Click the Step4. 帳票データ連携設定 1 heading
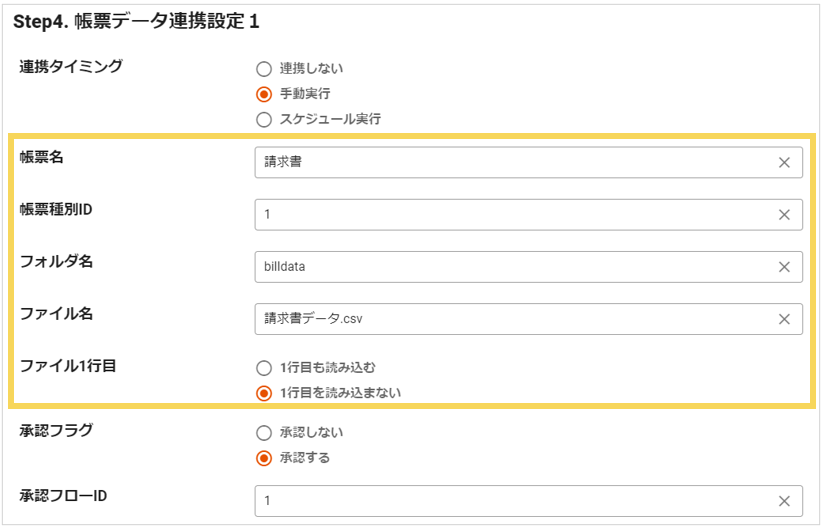The width and height of the screenshot is (824, 529). click(137, 21)
